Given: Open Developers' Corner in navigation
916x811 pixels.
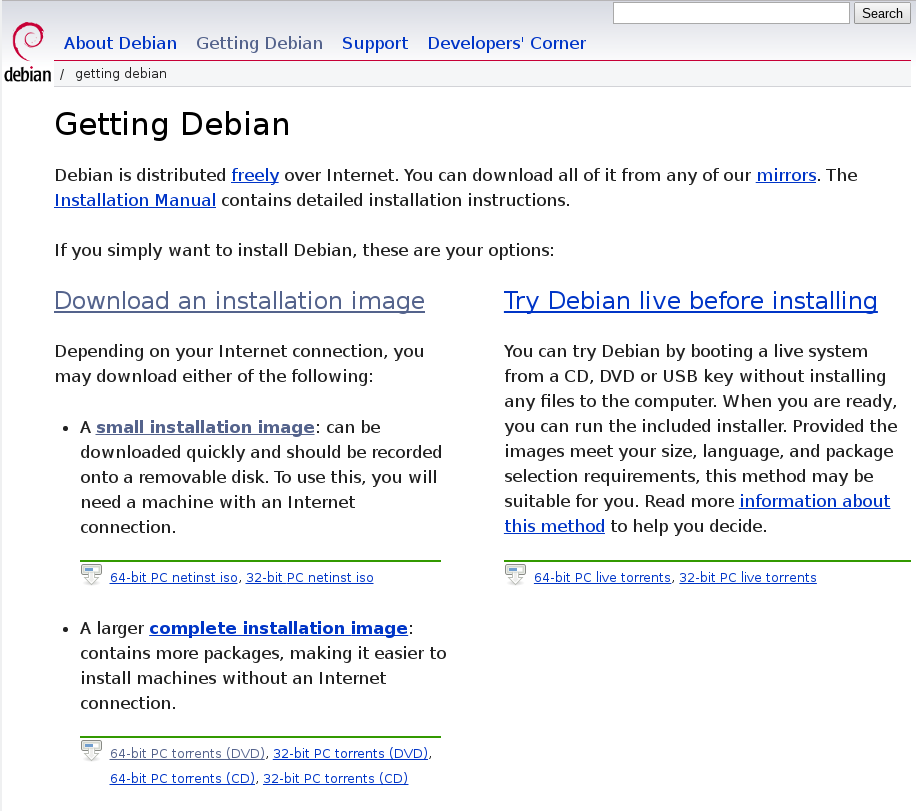Looking at the screenshot, I should coord(506,43).
